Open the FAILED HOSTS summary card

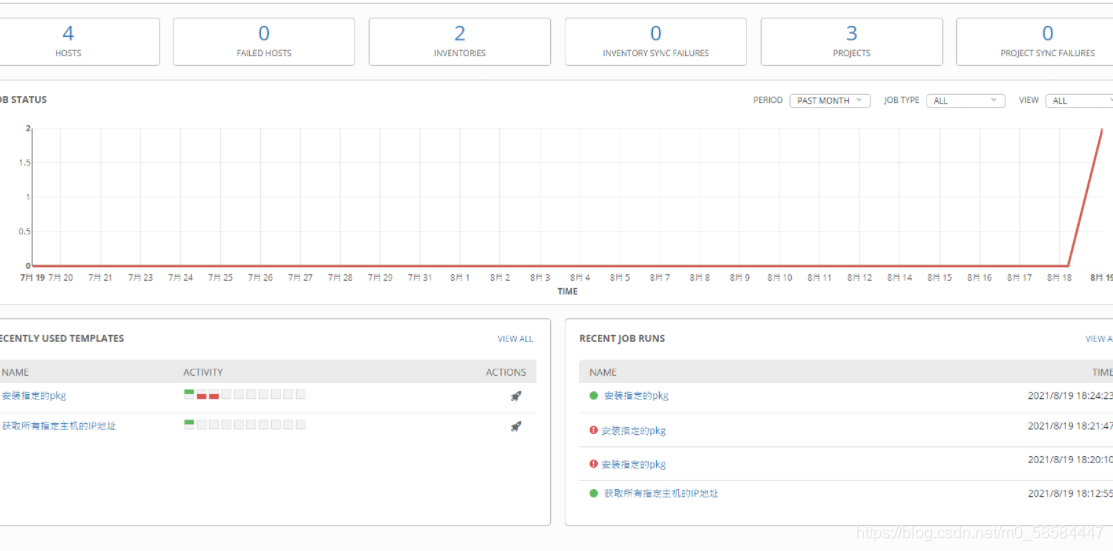[x=264, y=42]
